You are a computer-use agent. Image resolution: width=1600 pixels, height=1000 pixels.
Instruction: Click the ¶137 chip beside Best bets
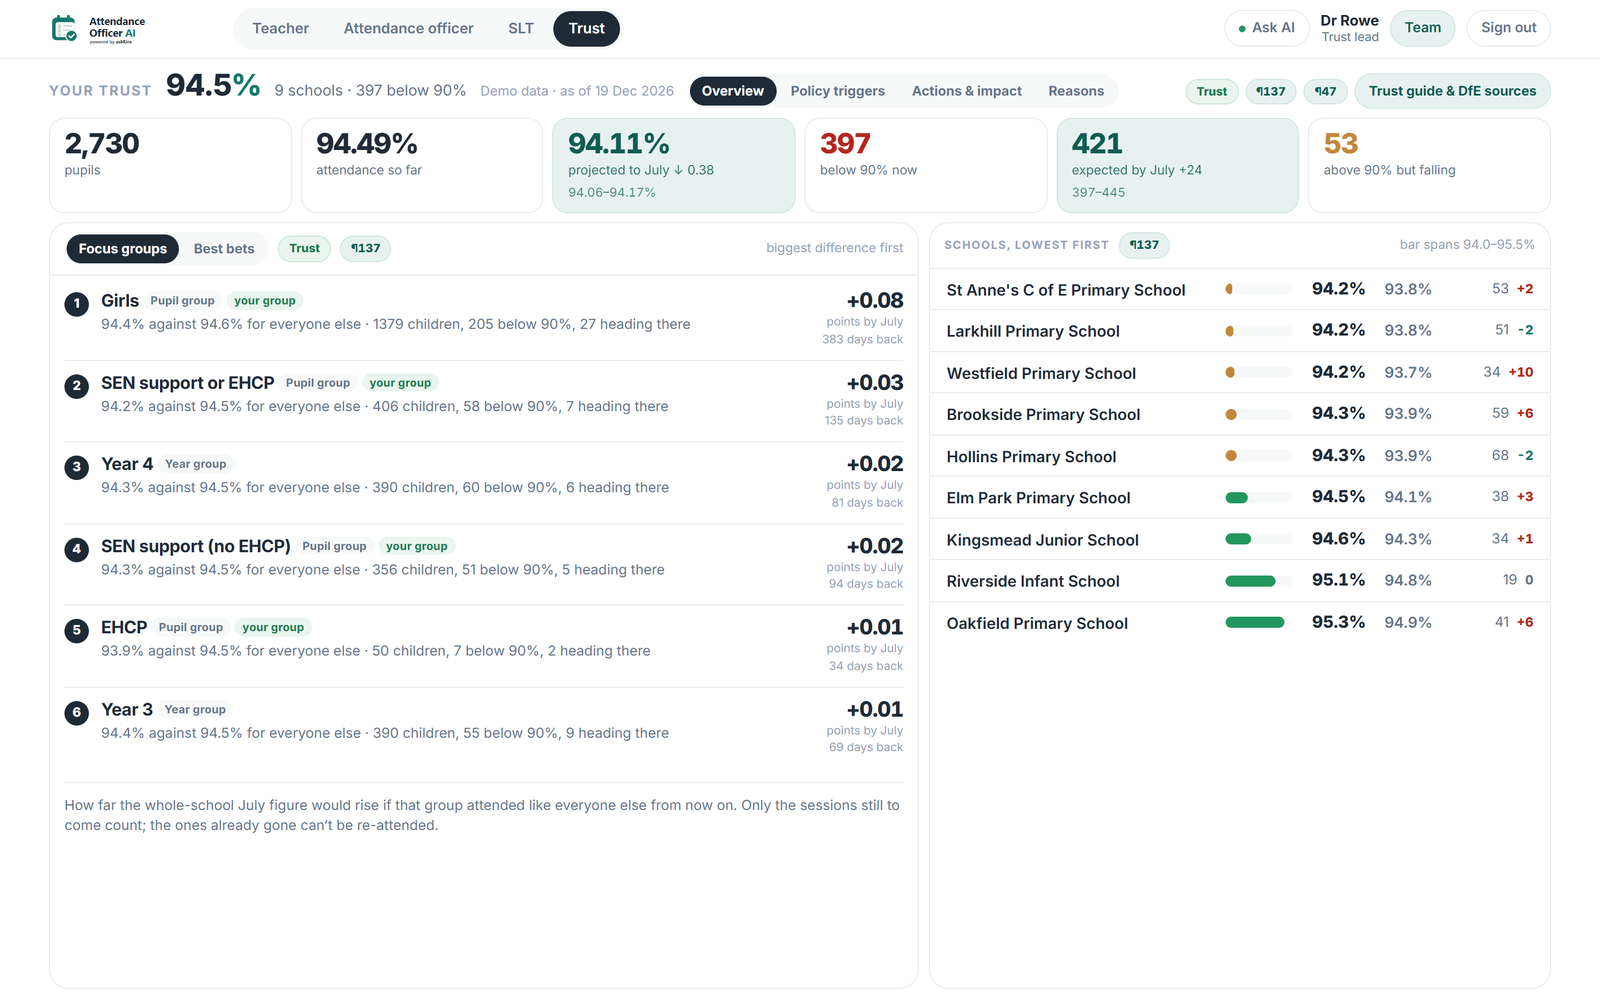365,248
